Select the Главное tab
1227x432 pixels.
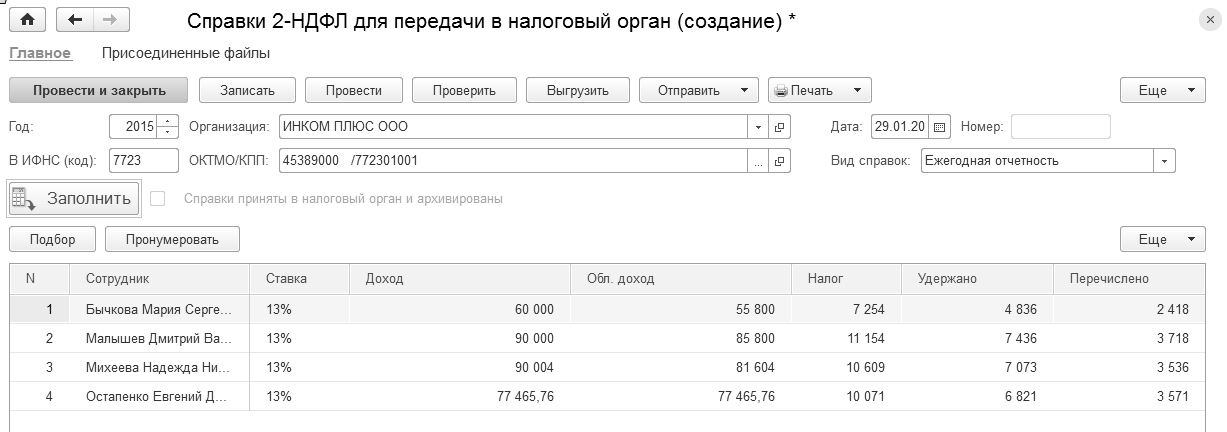[40, 53]
